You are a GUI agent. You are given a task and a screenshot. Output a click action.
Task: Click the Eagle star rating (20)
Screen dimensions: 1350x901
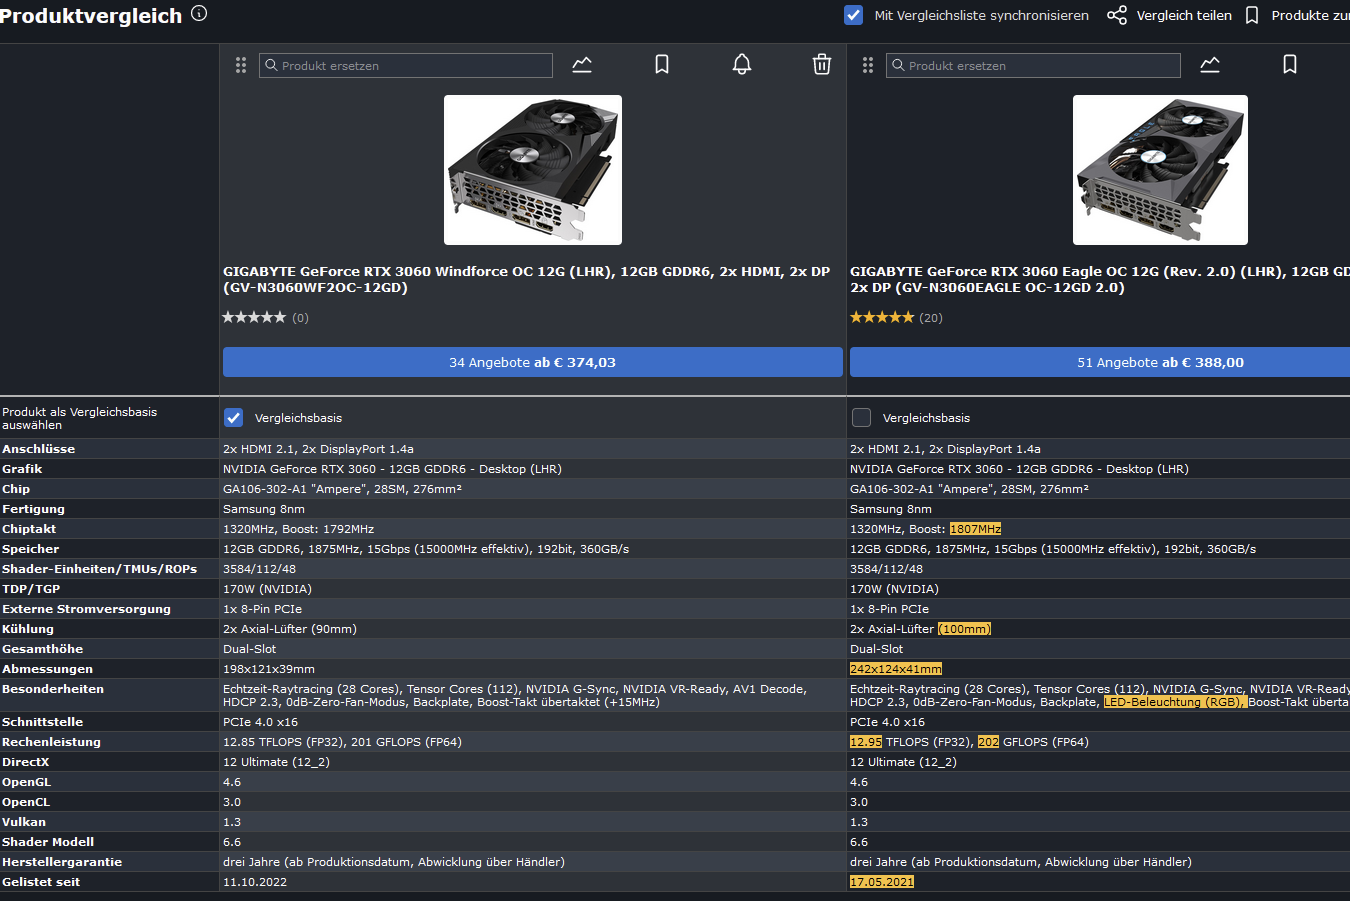(896, 317)
